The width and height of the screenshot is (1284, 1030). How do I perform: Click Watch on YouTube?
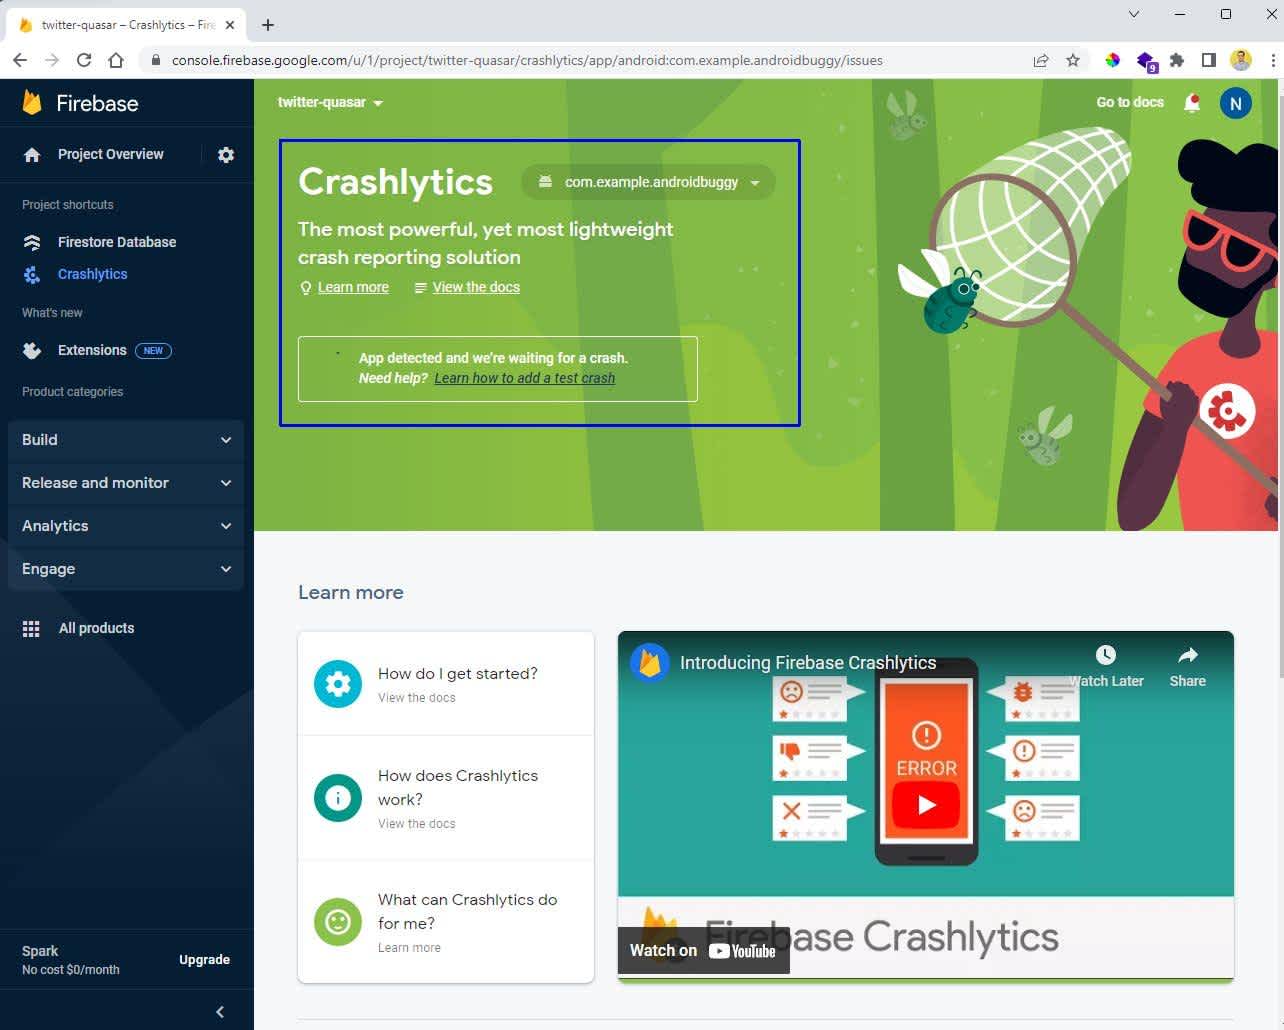point(704,951)
